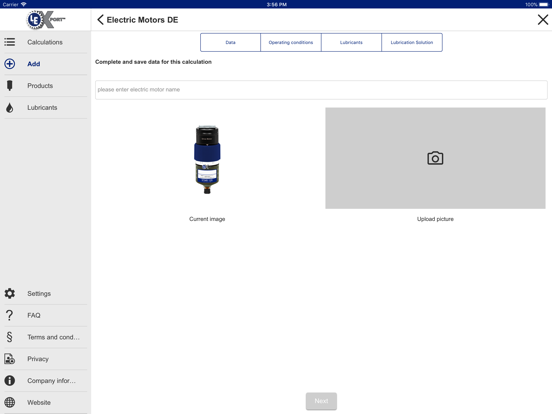Open Terms and conditions entry
Image resolution: width=552 pixels, height=414 pixels.
point(45,337)
